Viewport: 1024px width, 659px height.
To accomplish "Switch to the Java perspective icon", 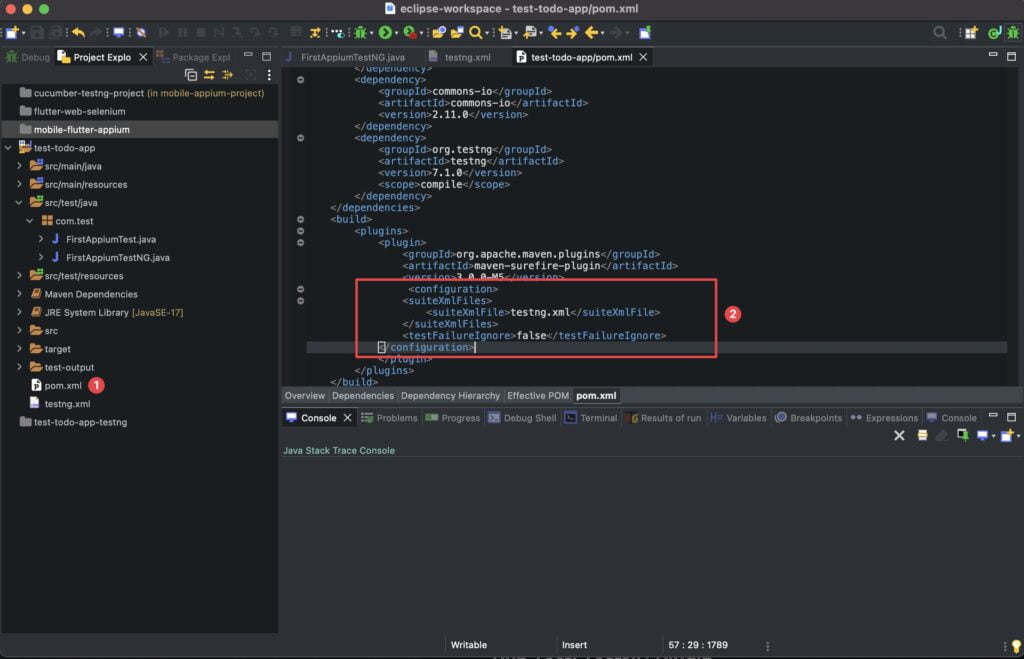I will pyautogui.click(x=994, y=33).
